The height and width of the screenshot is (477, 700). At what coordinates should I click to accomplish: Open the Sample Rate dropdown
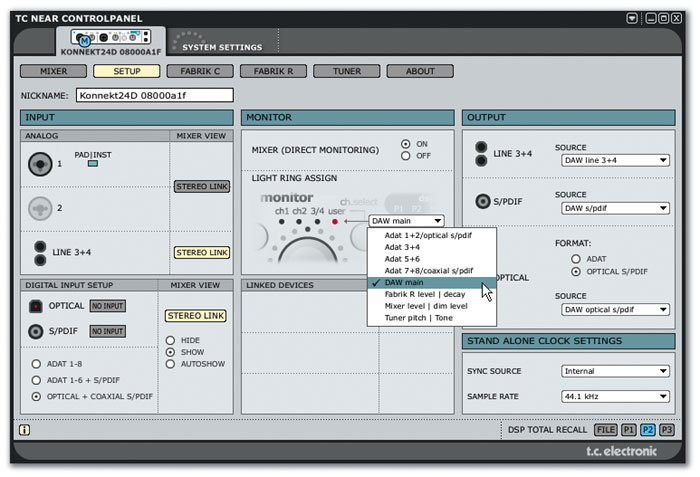(x=615, y=396)
